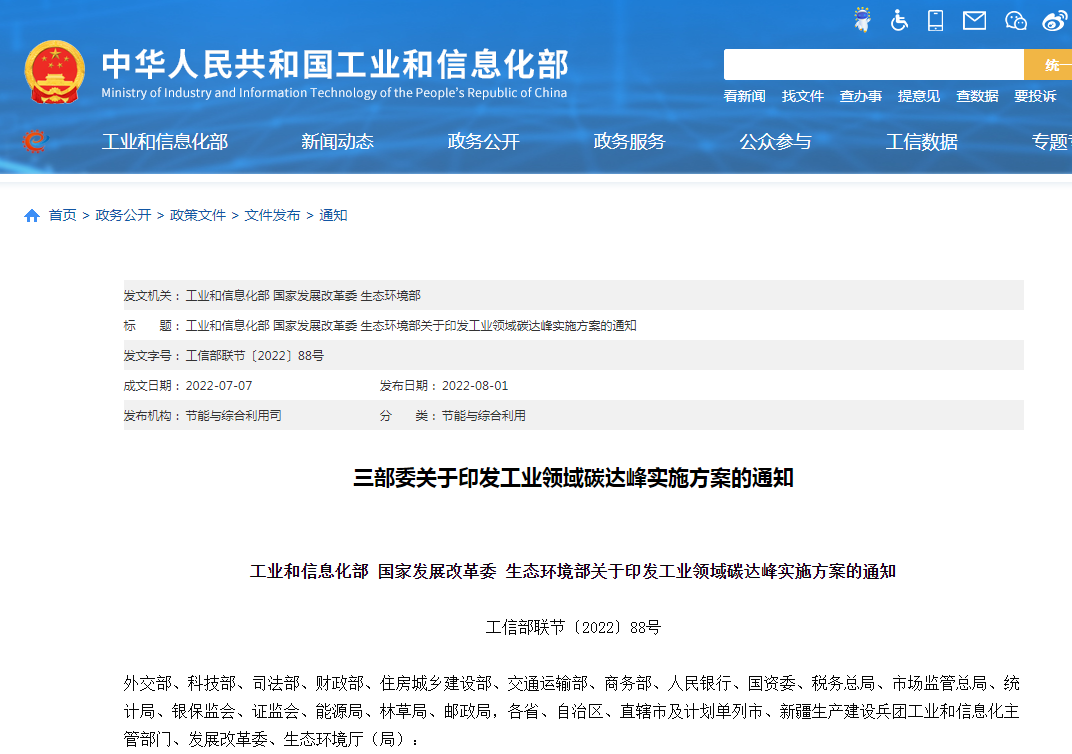
Task: Open 政务服务 navigation menu
Action: click(x=630, y=142)
